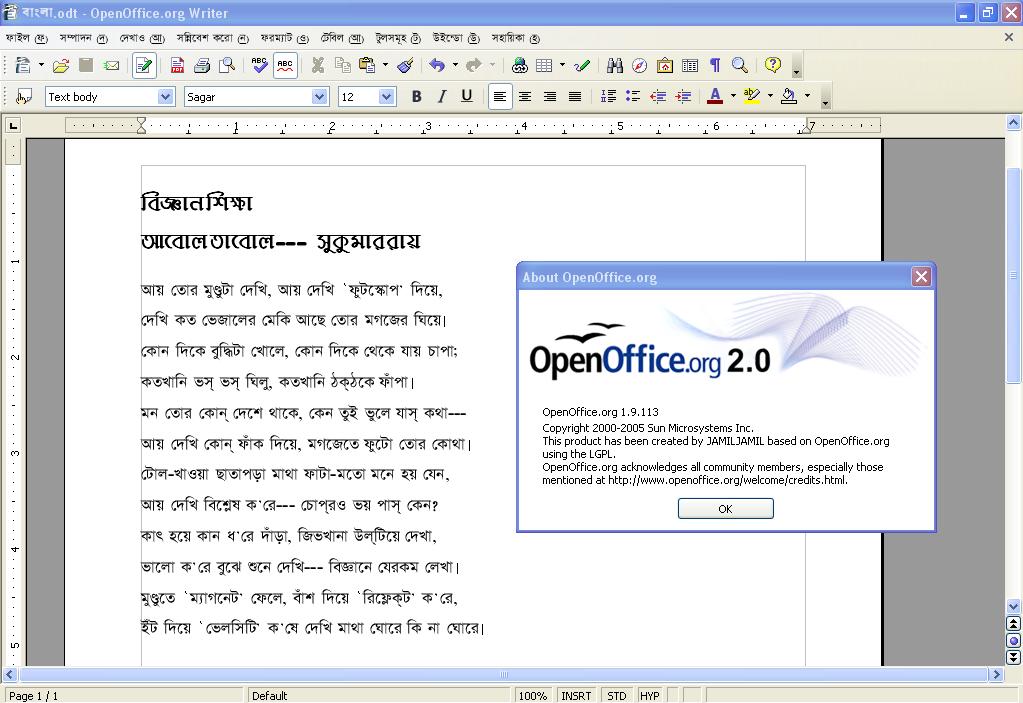
Task: Run the Spellcheck ABC checkmark icon
Action: 260,65
